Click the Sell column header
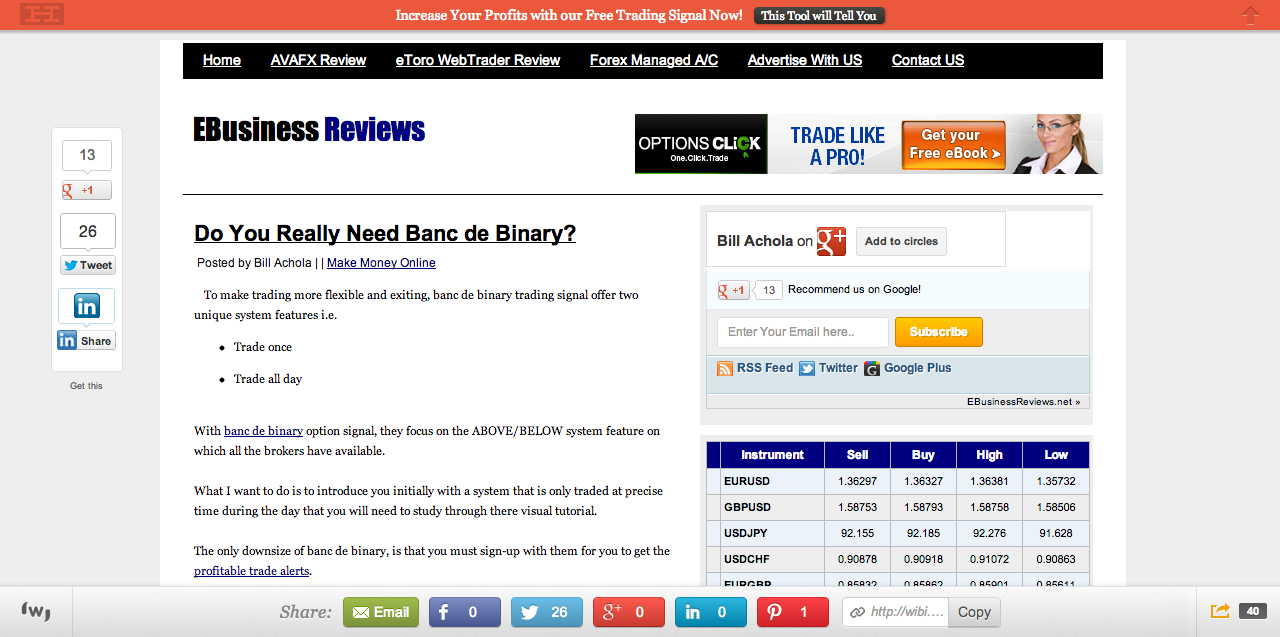The width and height of the screenshot is (1280, 637). [858, 455]
